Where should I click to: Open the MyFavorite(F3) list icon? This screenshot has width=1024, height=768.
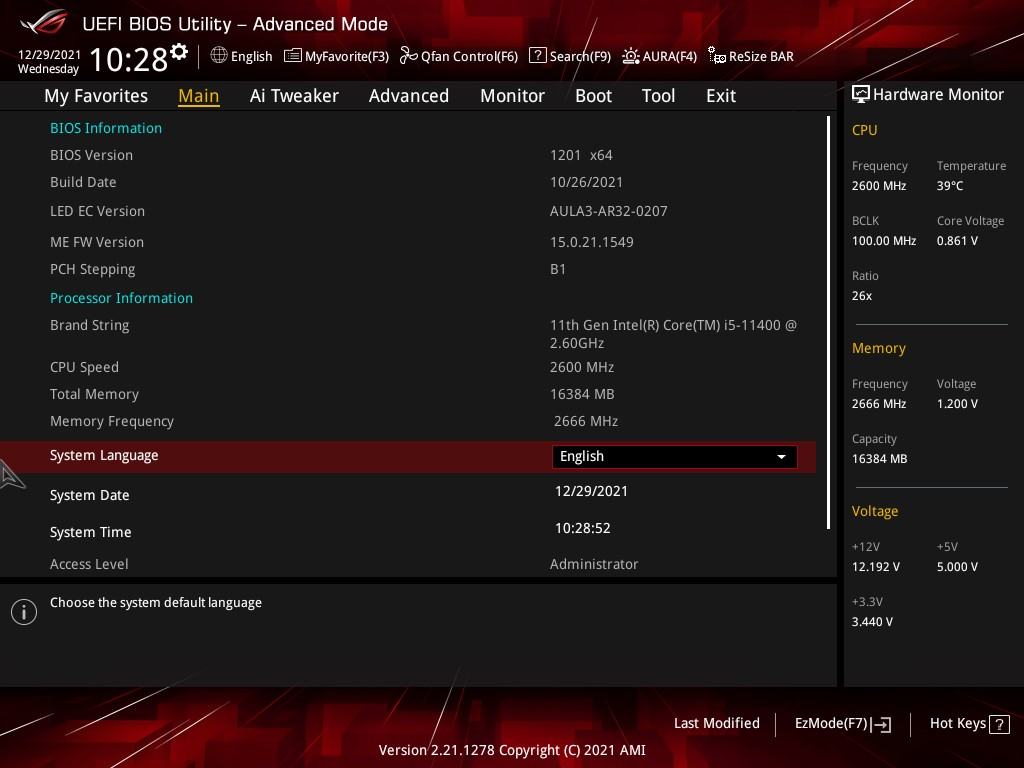[293, 56]
